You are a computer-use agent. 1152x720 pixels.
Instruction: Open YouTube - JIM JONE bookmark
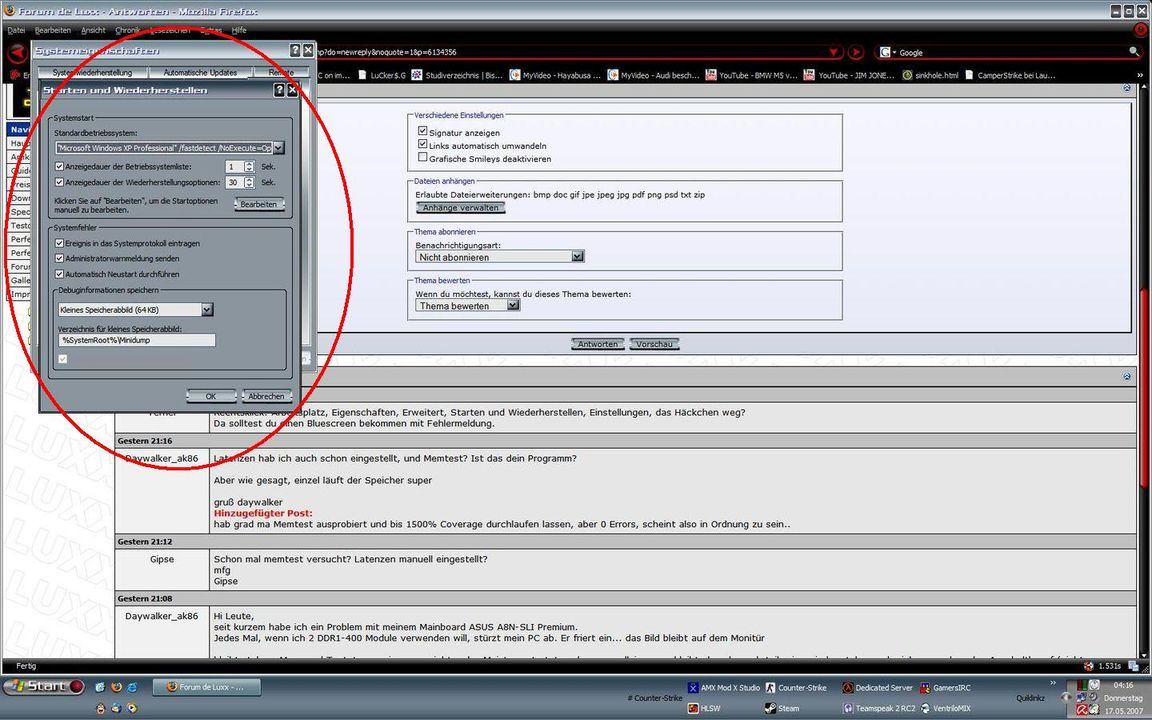(849, 75)
